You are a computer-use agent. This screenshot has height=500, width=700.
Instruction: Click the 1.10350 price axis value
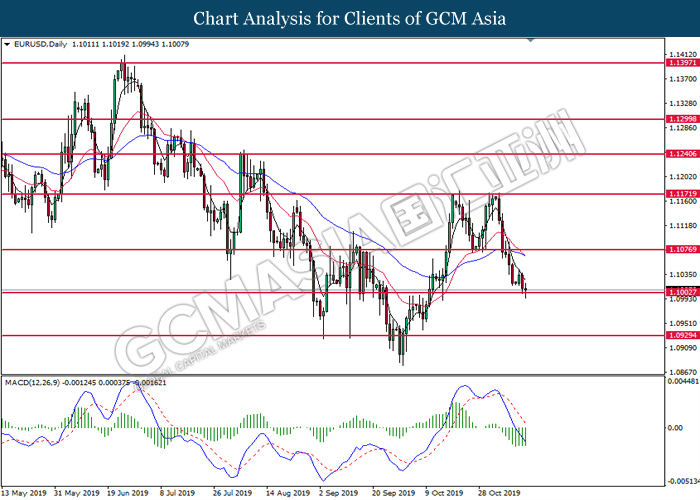tap(683, 275)
